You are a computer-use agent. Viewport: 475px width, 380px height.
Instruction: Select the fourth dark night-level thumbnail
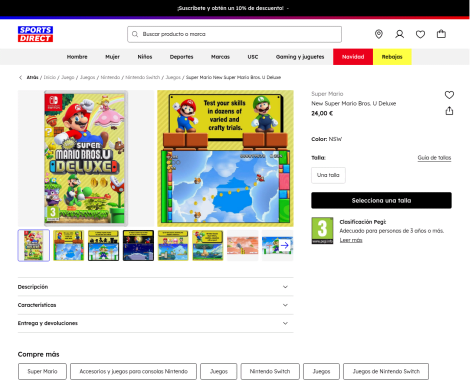[x=138, y=245]
